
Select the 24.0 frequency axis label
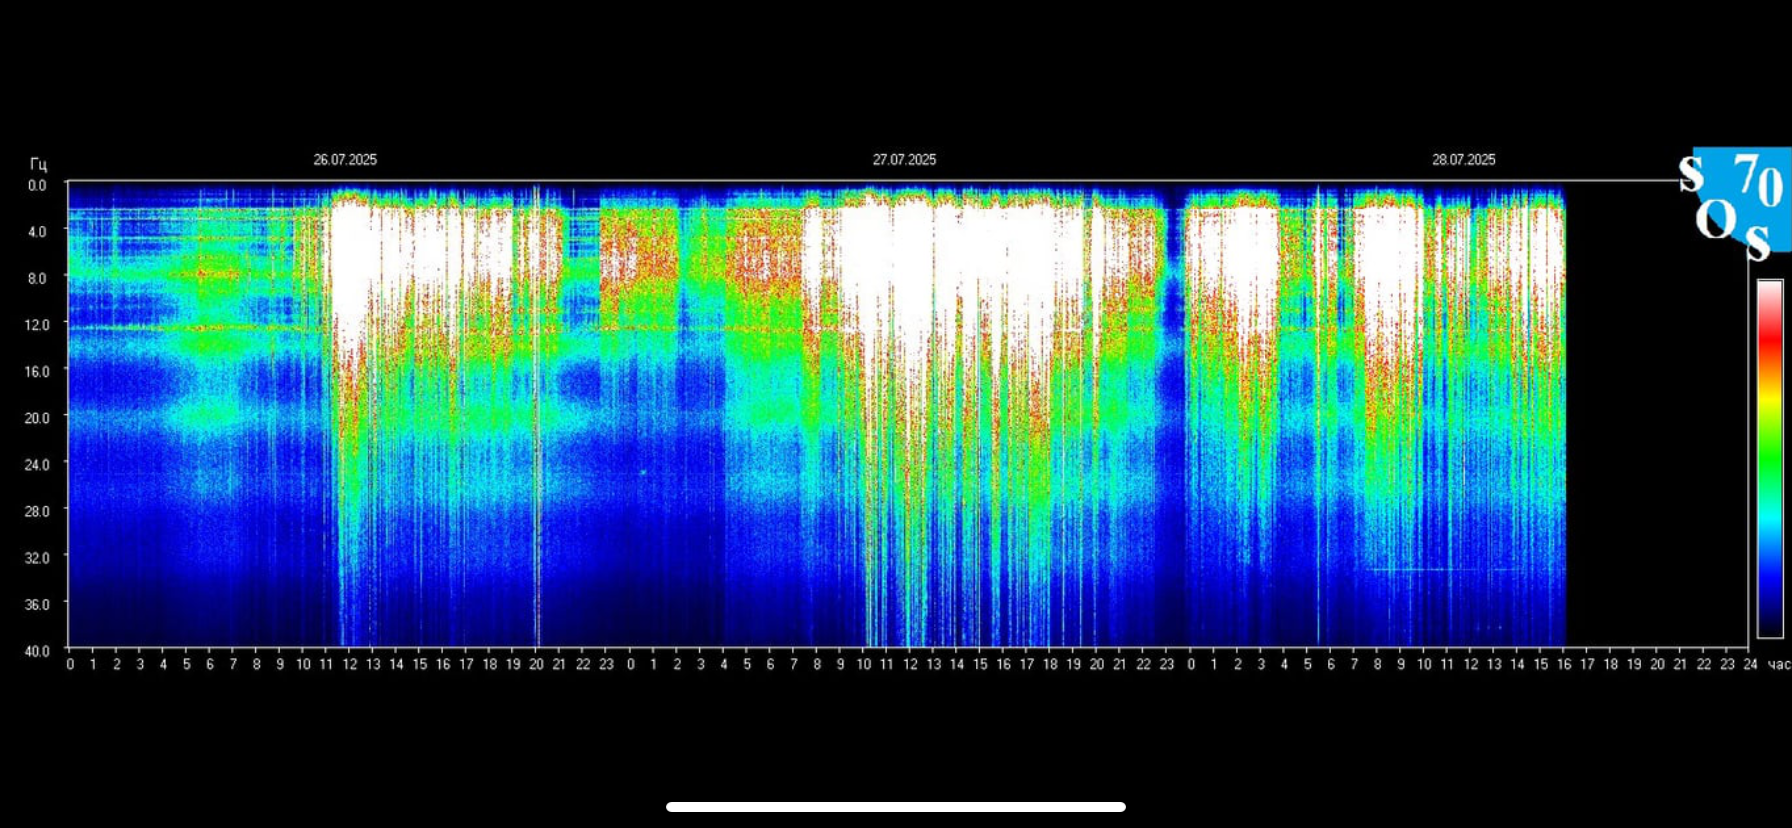coord(37,465)
